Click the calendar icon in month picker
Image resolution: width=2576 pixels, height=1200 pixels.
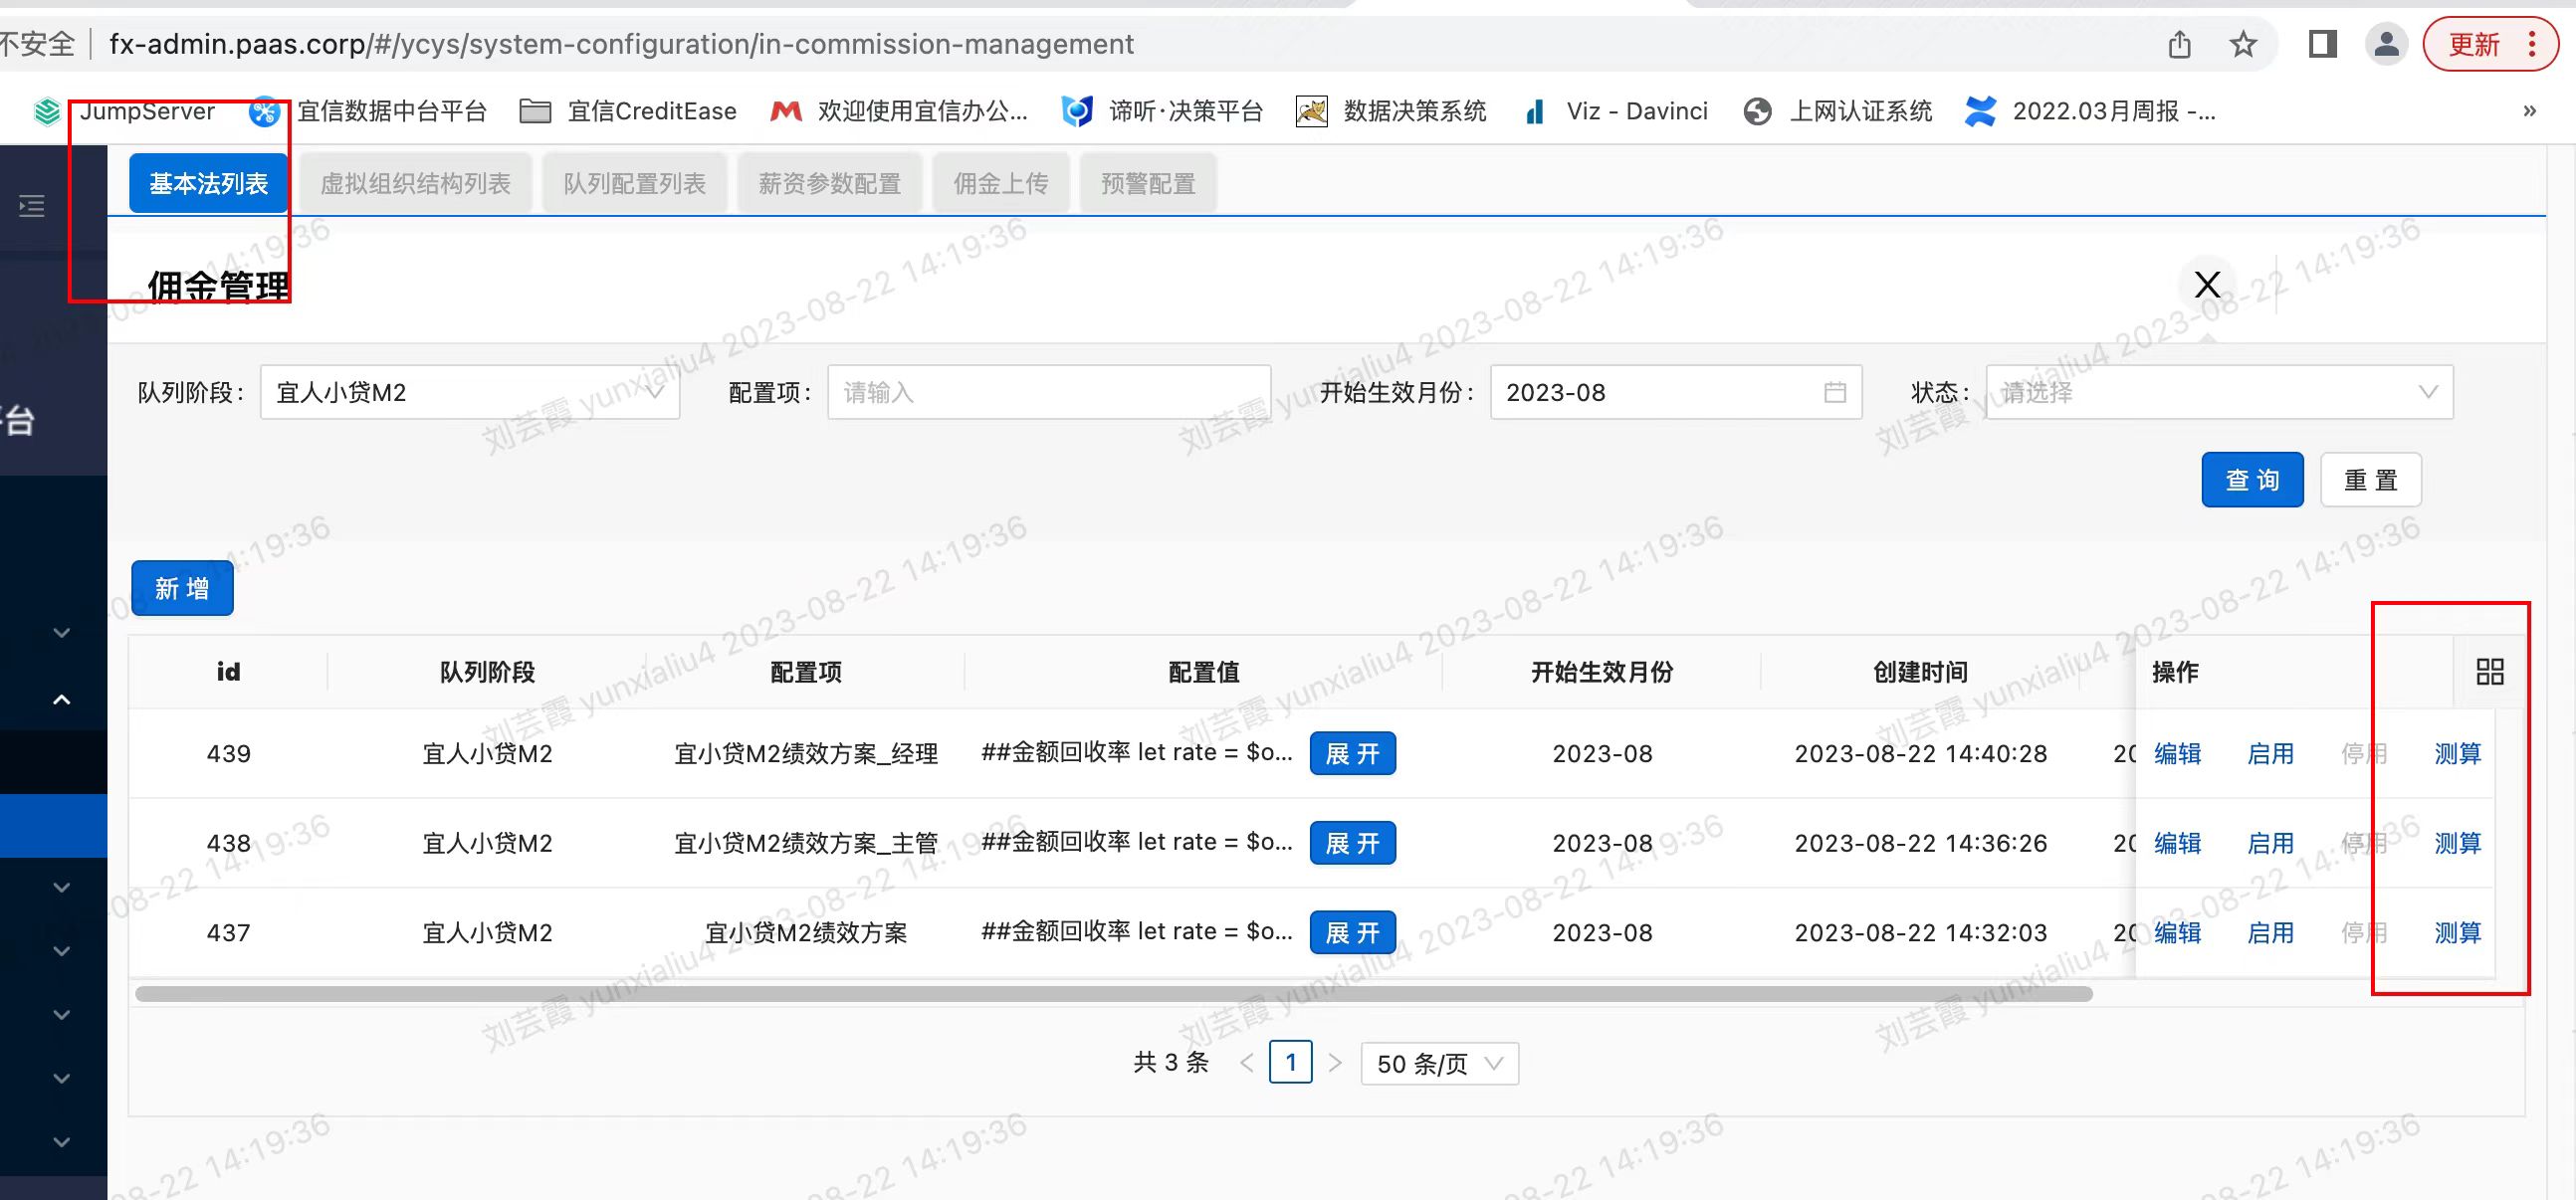[1835, 392]
